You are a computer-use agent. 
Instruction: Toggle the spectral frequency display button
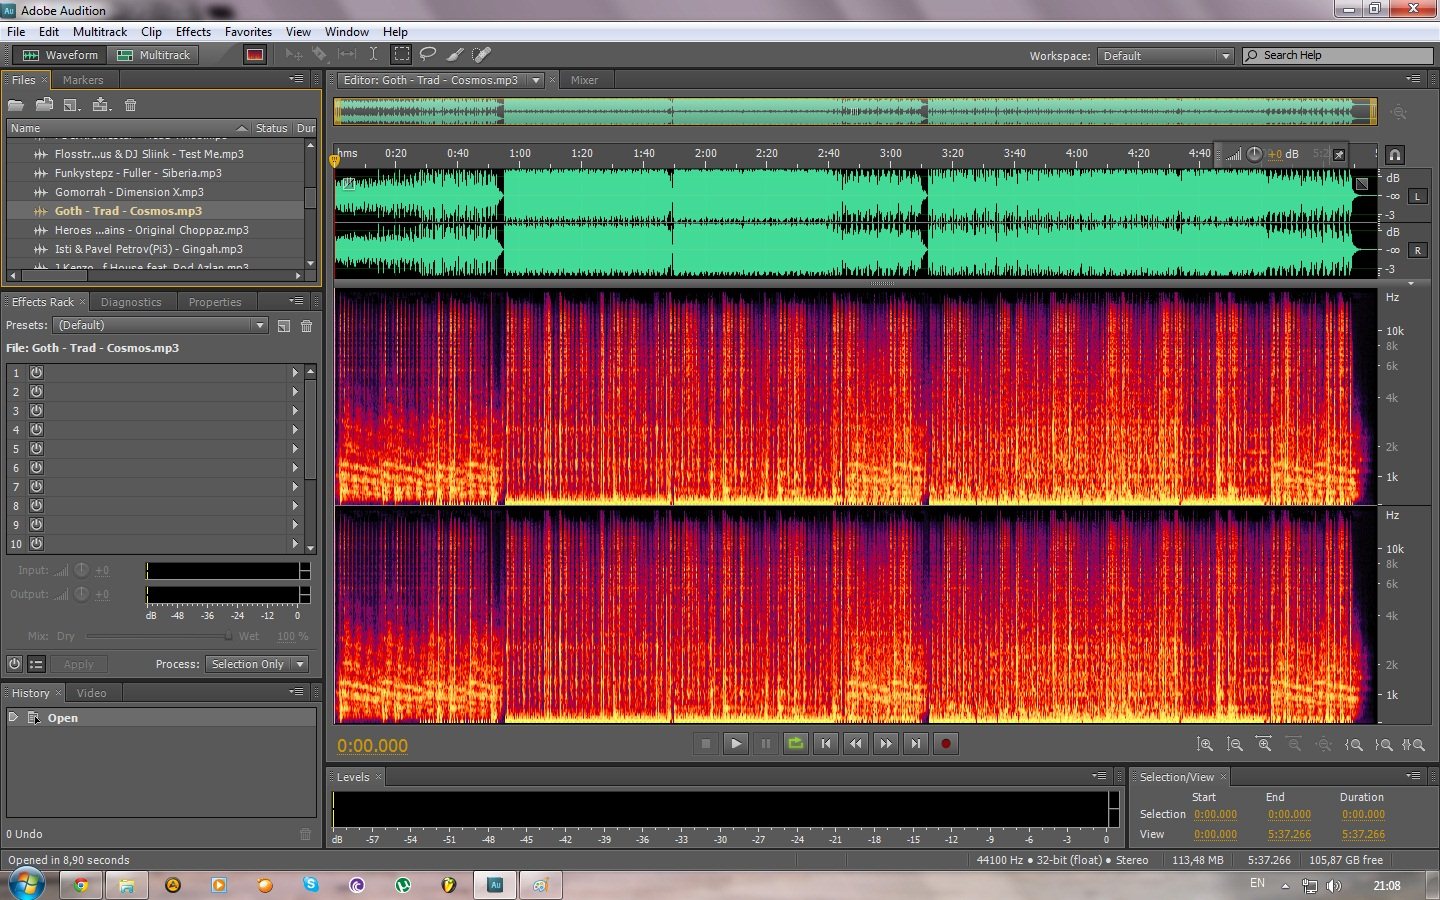pos(254,55)
